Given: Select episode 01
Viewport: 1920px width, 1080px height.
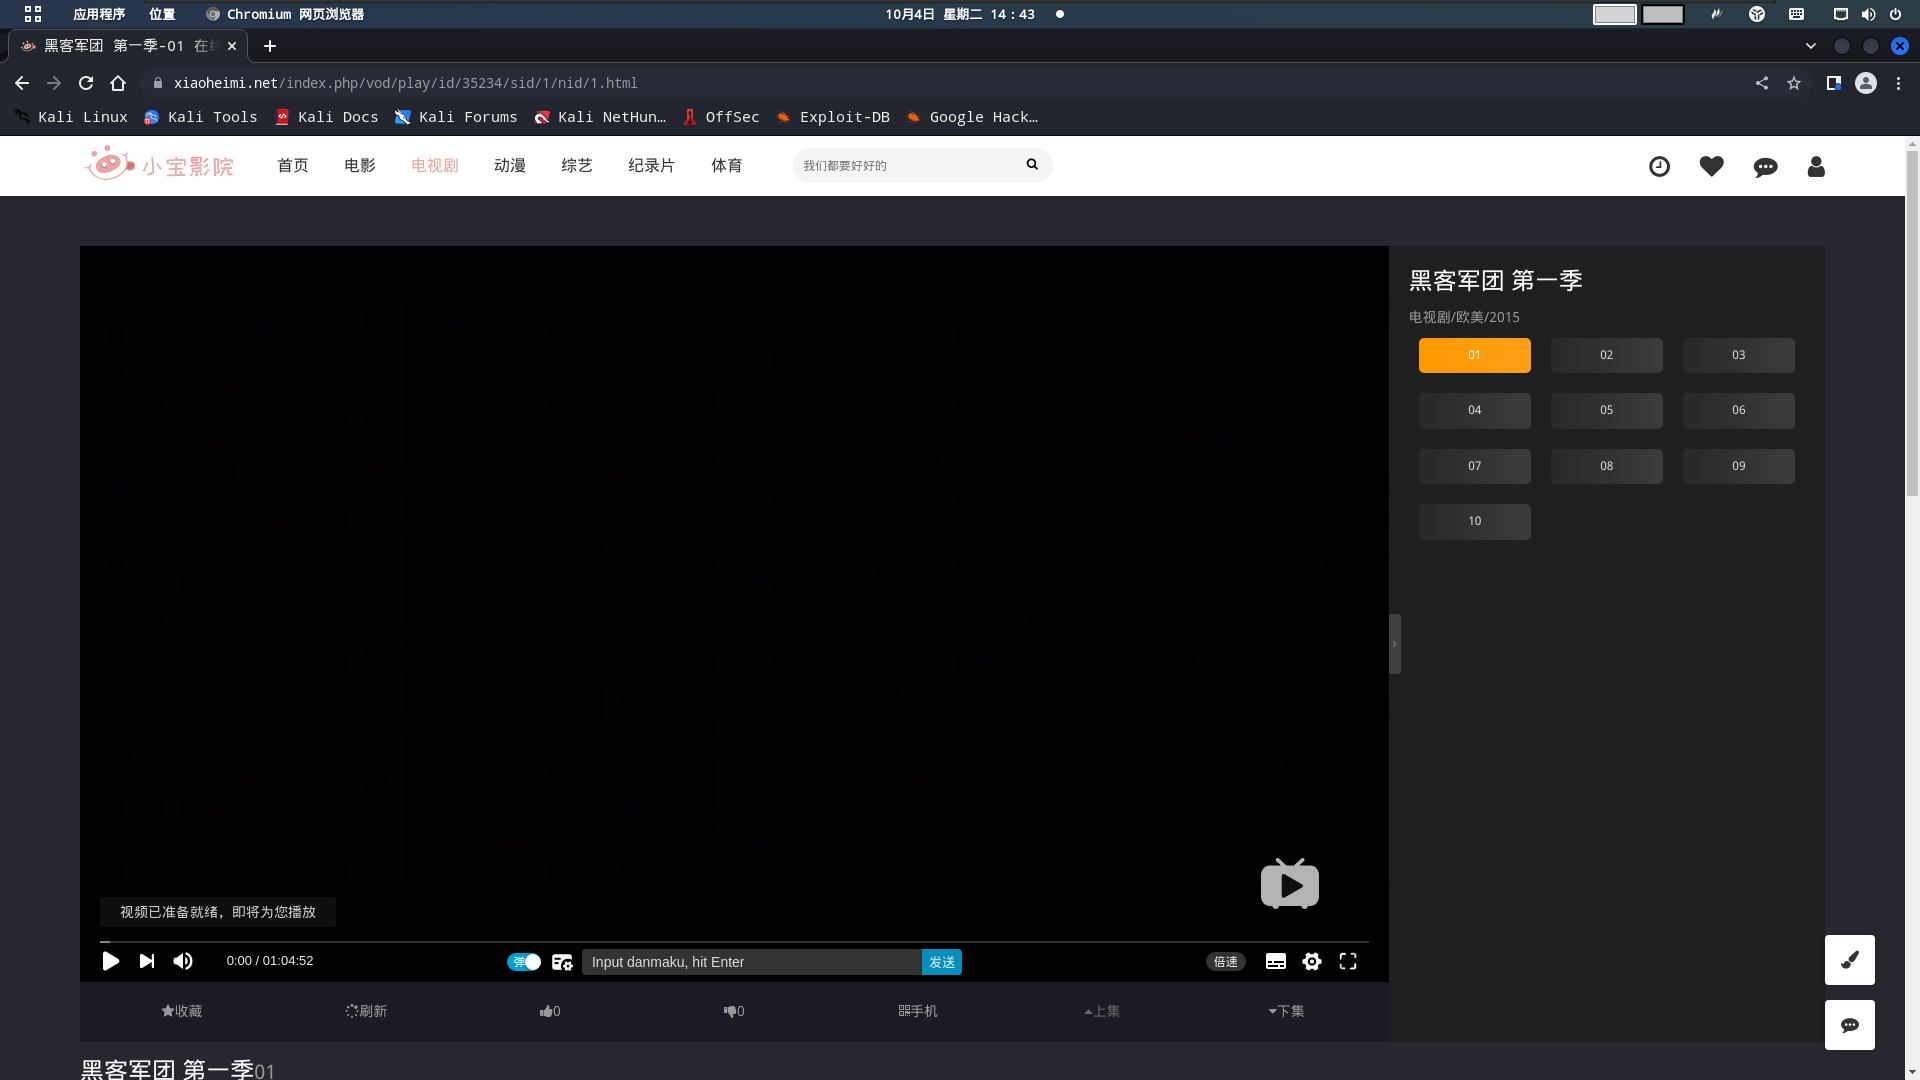Looking at the screenshot, I should 1475,355.
